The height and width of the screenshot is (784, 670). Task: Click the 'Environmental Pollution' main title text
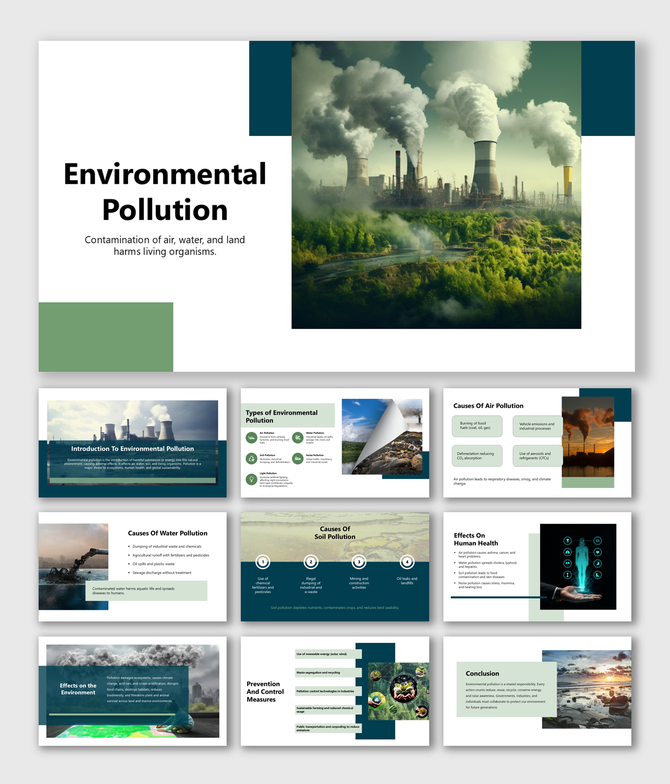[x=165, y=192]
